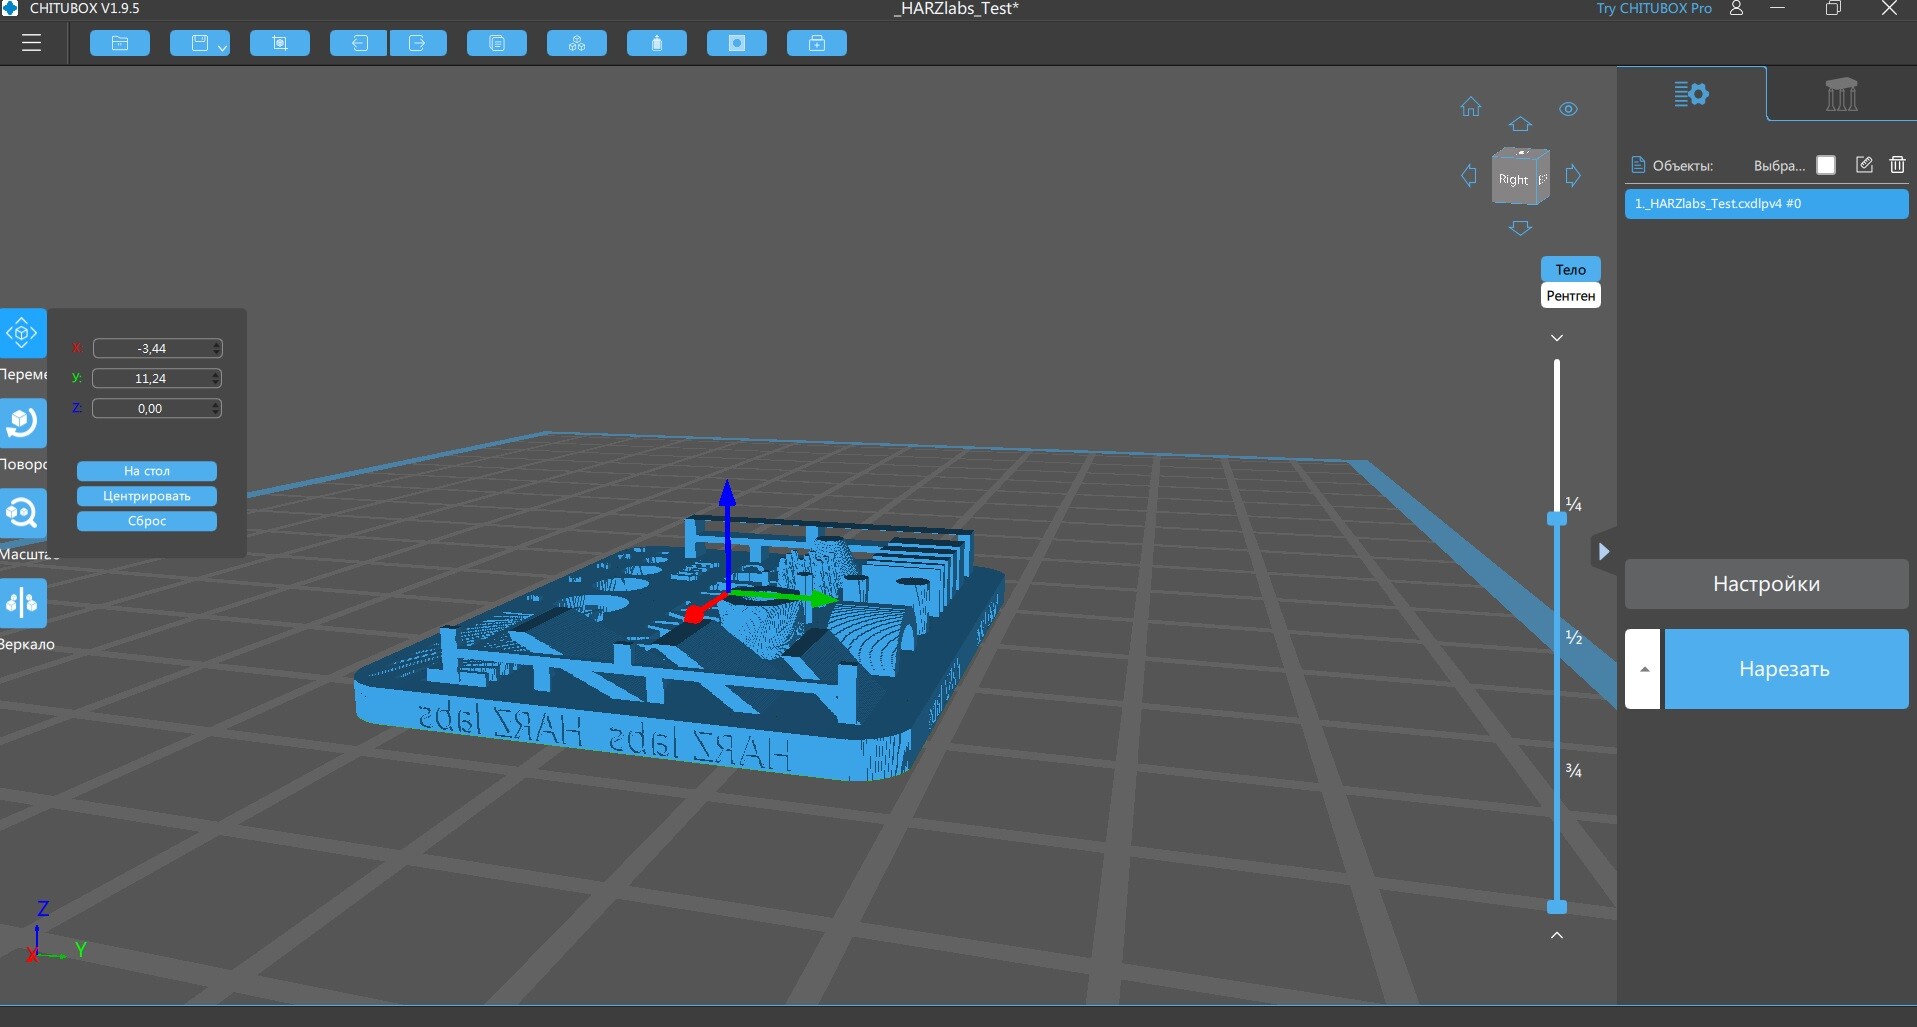
Task: Select the Mirror tool icon
Action: coord(23,603)
